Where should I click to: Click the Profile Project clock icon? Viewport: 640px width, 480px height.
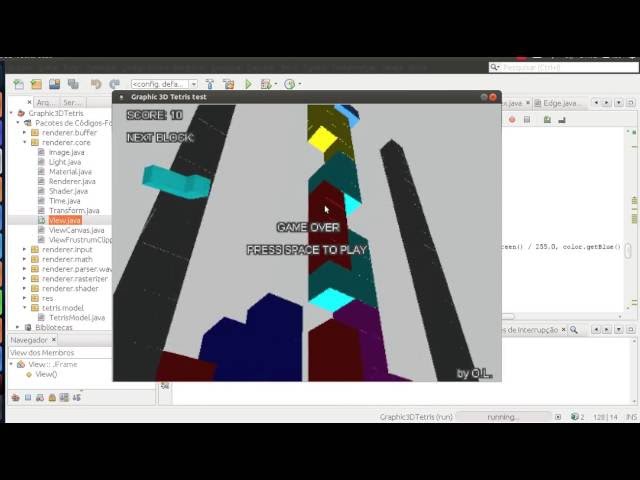[x=289, y=84]
